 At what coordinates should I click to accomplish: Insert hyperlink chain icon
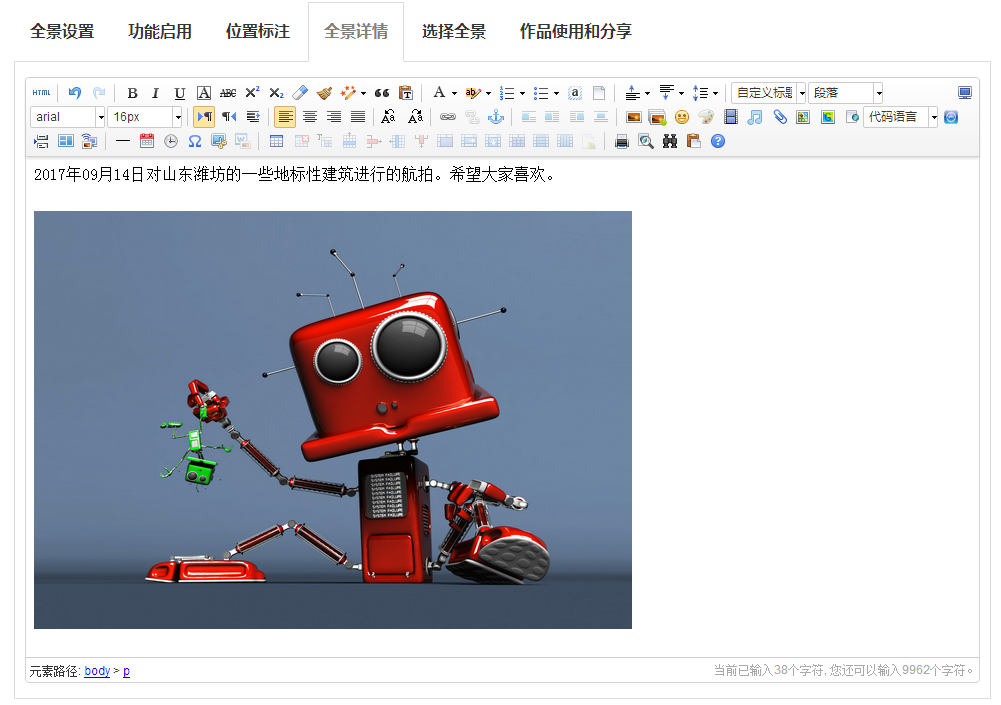448,117
